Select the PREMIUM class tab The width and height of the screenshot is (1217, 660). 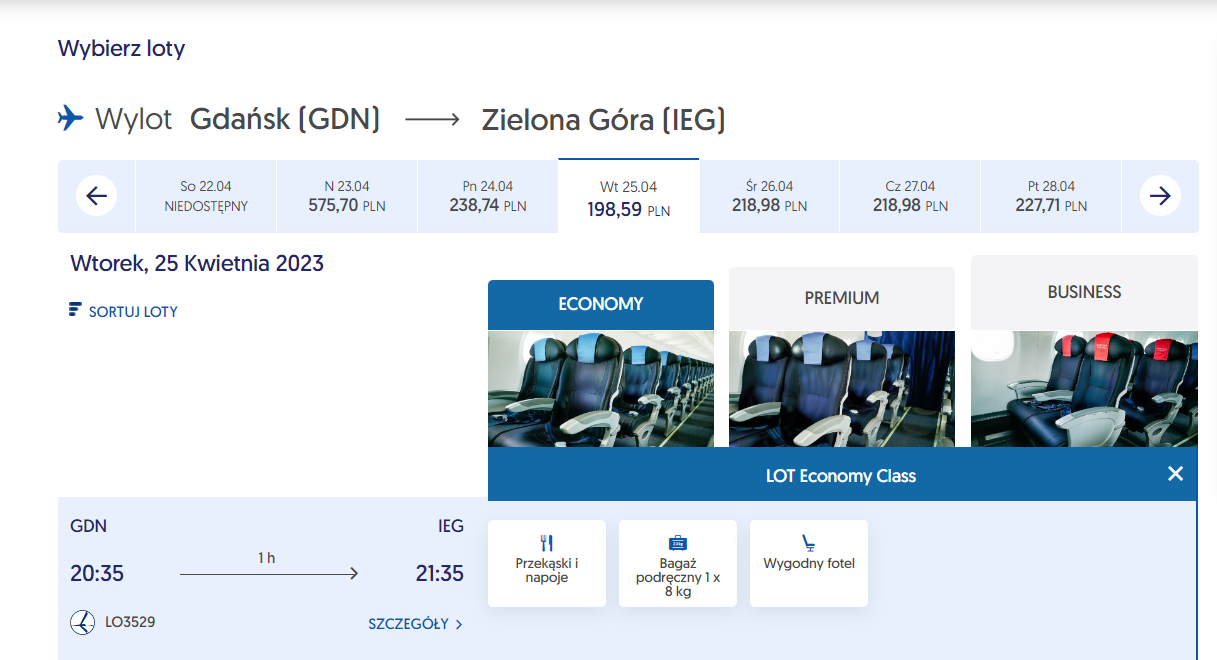(x=842, y=298)
